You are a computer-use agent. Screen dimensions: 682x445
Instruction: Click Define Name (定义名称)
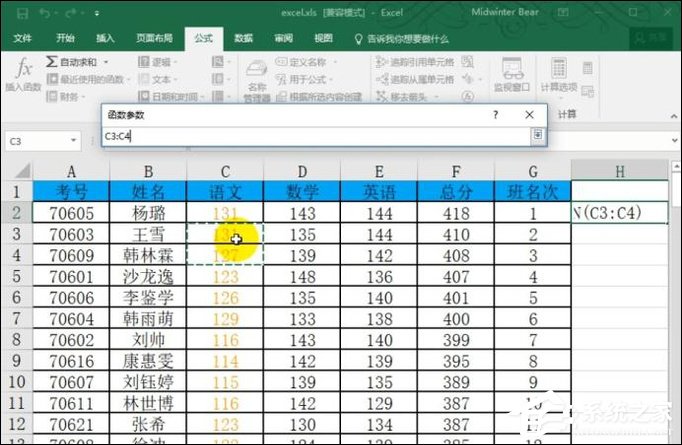click(306, 62)
